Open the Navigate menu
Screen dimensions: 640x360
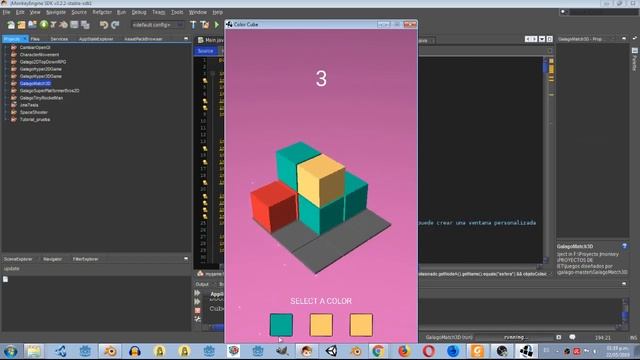(x=56, y=12)
